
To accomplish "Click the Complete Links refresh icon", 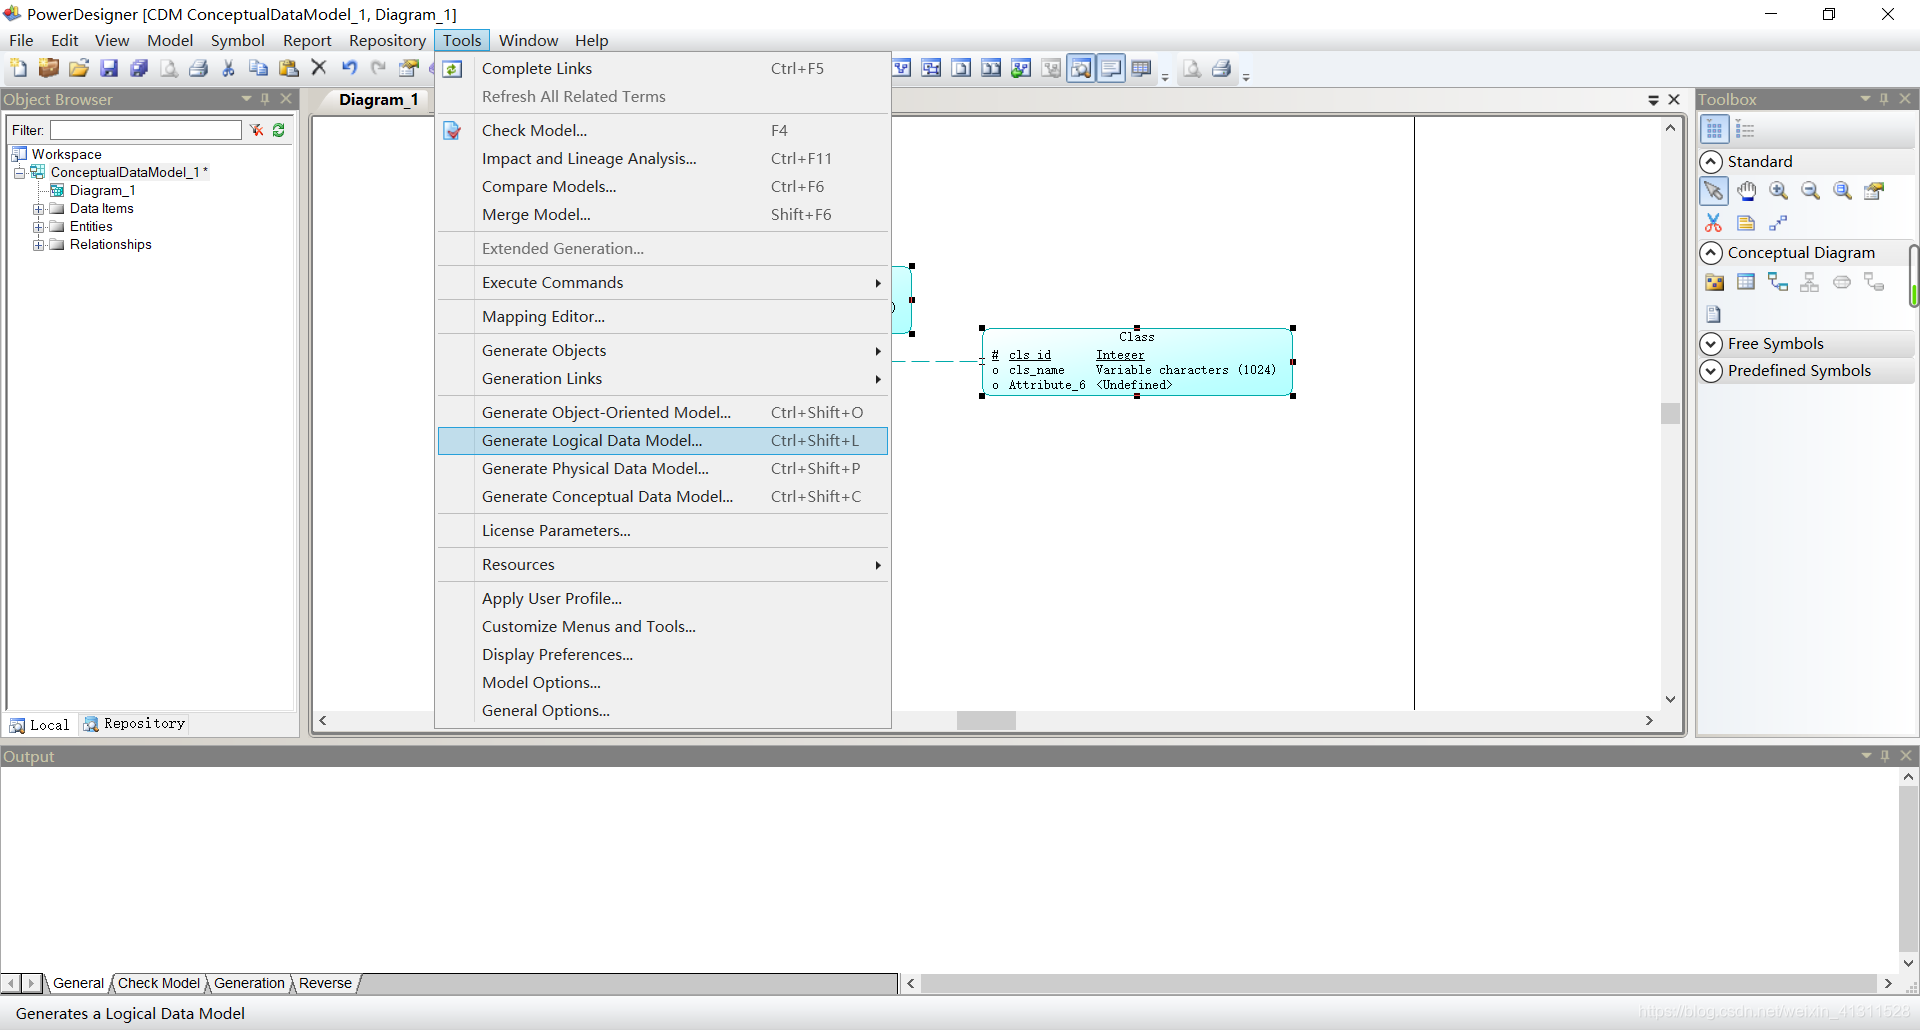I will (x=452, y=69).
